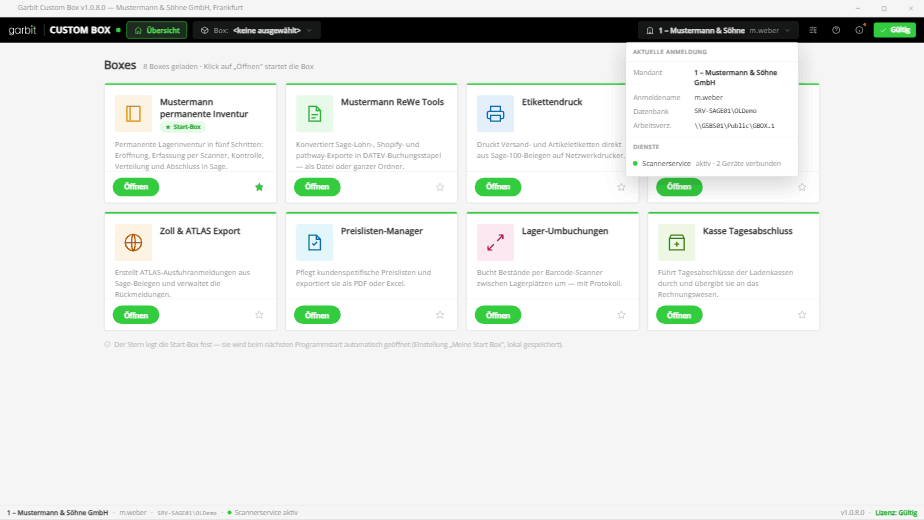Expand the Box selector dropdown
The image size is (924, 520).
(x=257, y=30)
